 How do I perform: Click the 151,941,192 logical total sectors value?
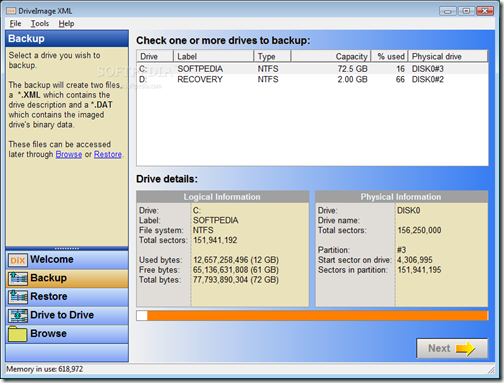coord(215,240)
